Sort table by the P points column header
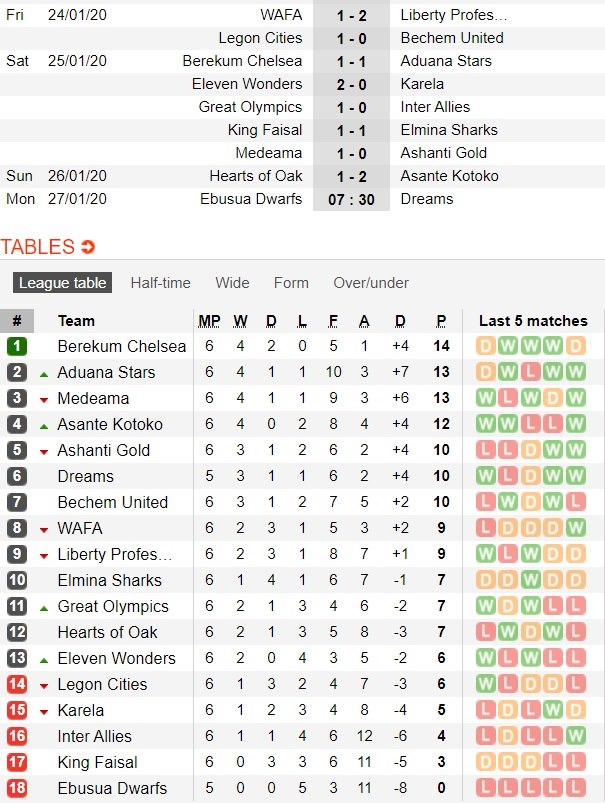This screenshot has width=605, height=803. pyautogui.click(x=441, y=321)
